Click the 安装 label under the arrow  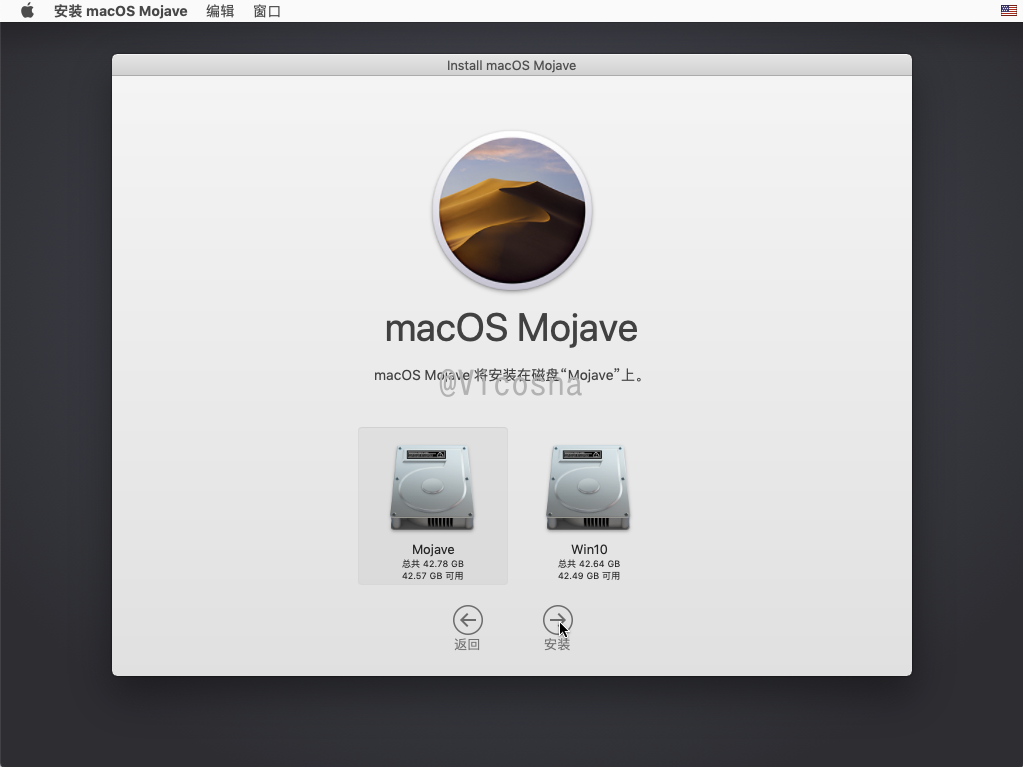click(x=557, y=644)
